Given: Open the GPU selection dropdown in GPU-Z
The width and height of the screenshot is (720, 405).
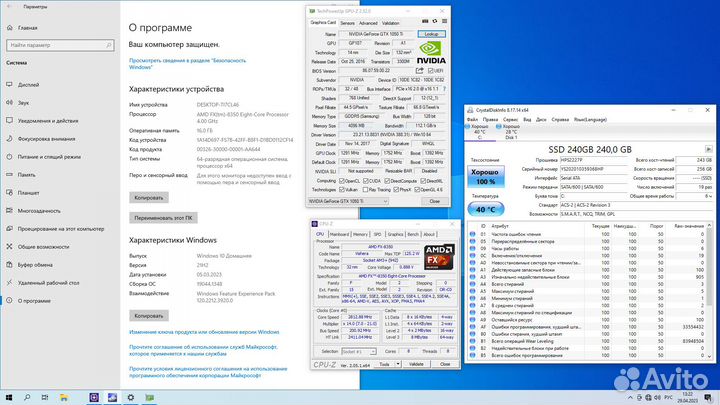Looking at the screenshot, I should pyautogui.click(x=348, y=201).
